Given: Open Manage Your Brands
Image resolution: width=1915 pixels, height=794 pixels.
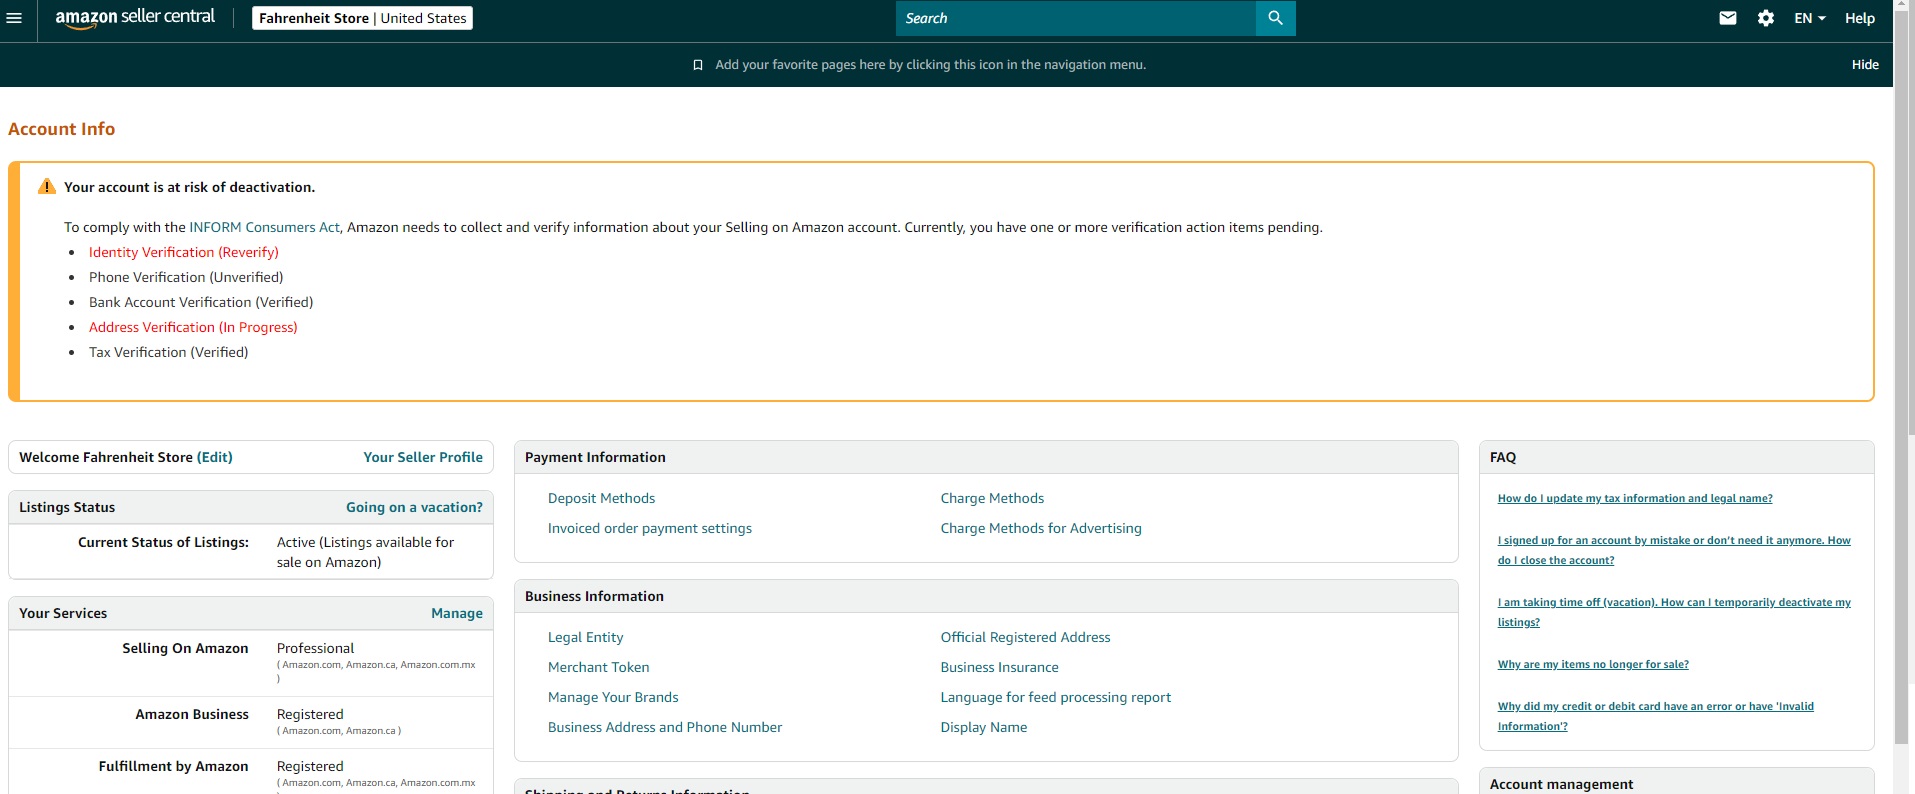Looking at the screenshot, I should 613,697.
